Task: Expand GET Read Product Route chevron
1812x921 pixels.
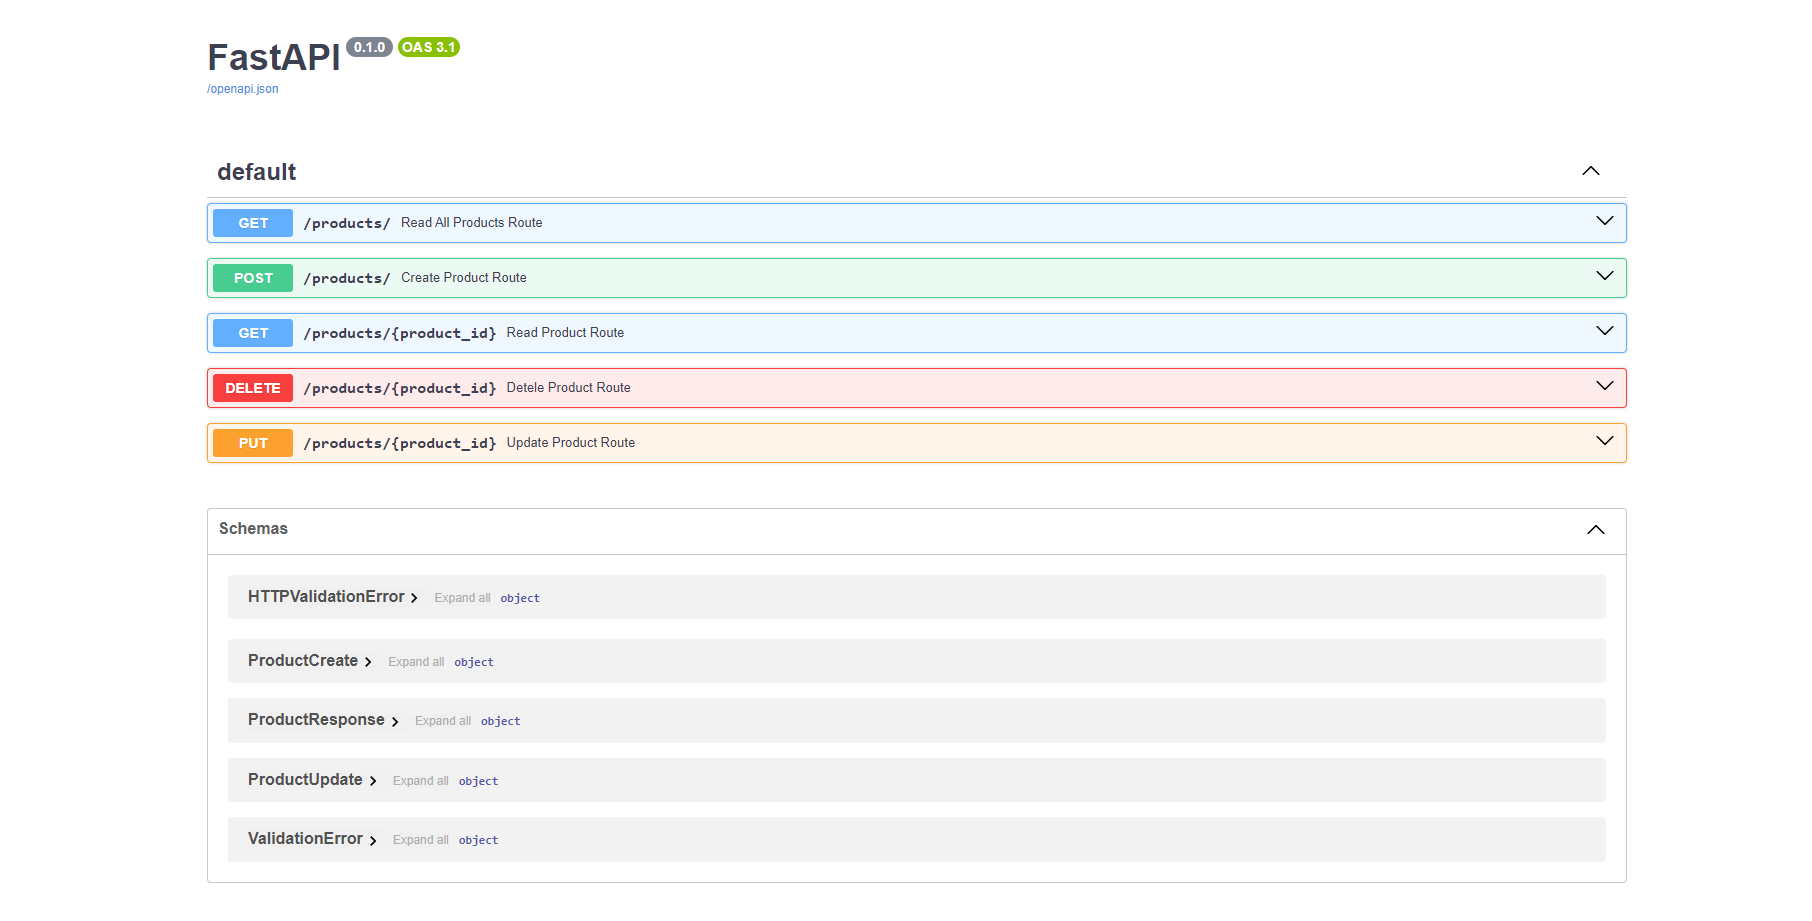Action: 1605,331
